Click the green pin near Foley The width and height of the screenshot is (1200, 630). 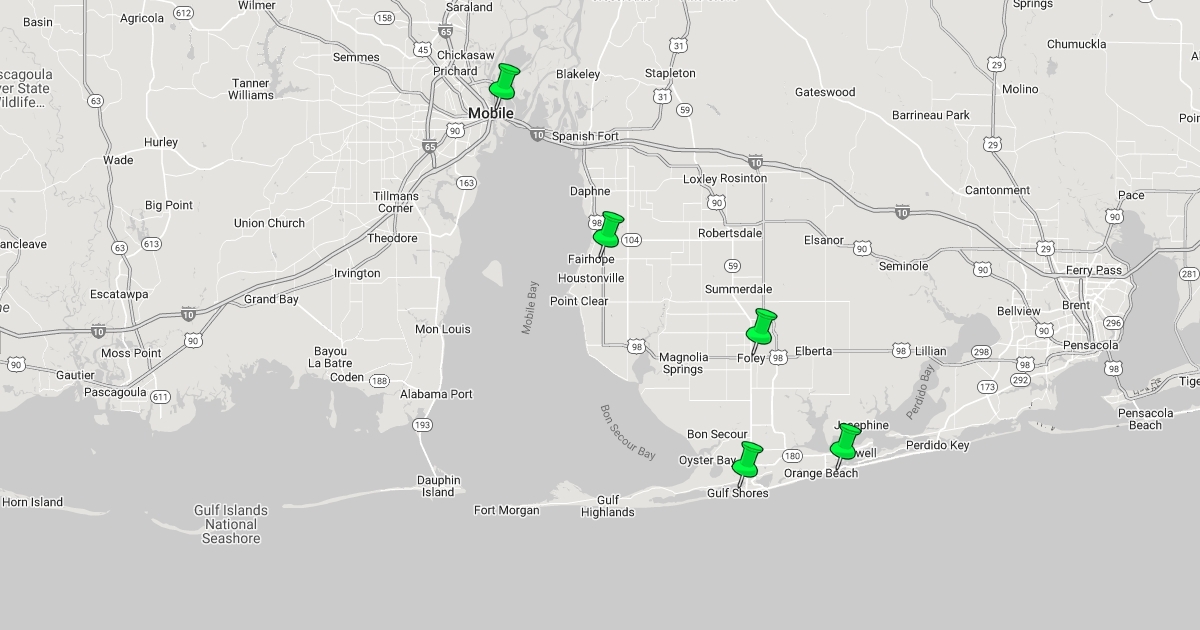(x=762, y=326)
